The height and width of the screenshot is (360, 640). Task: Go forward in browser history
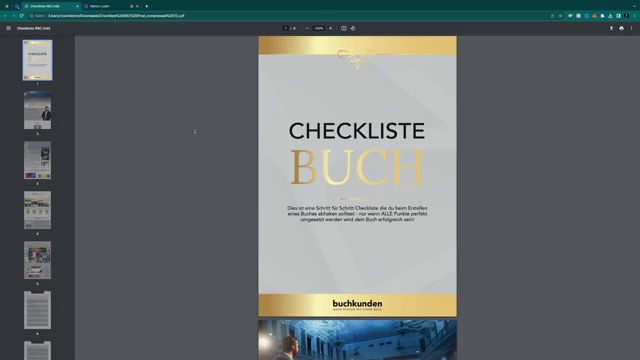(13, 16)
